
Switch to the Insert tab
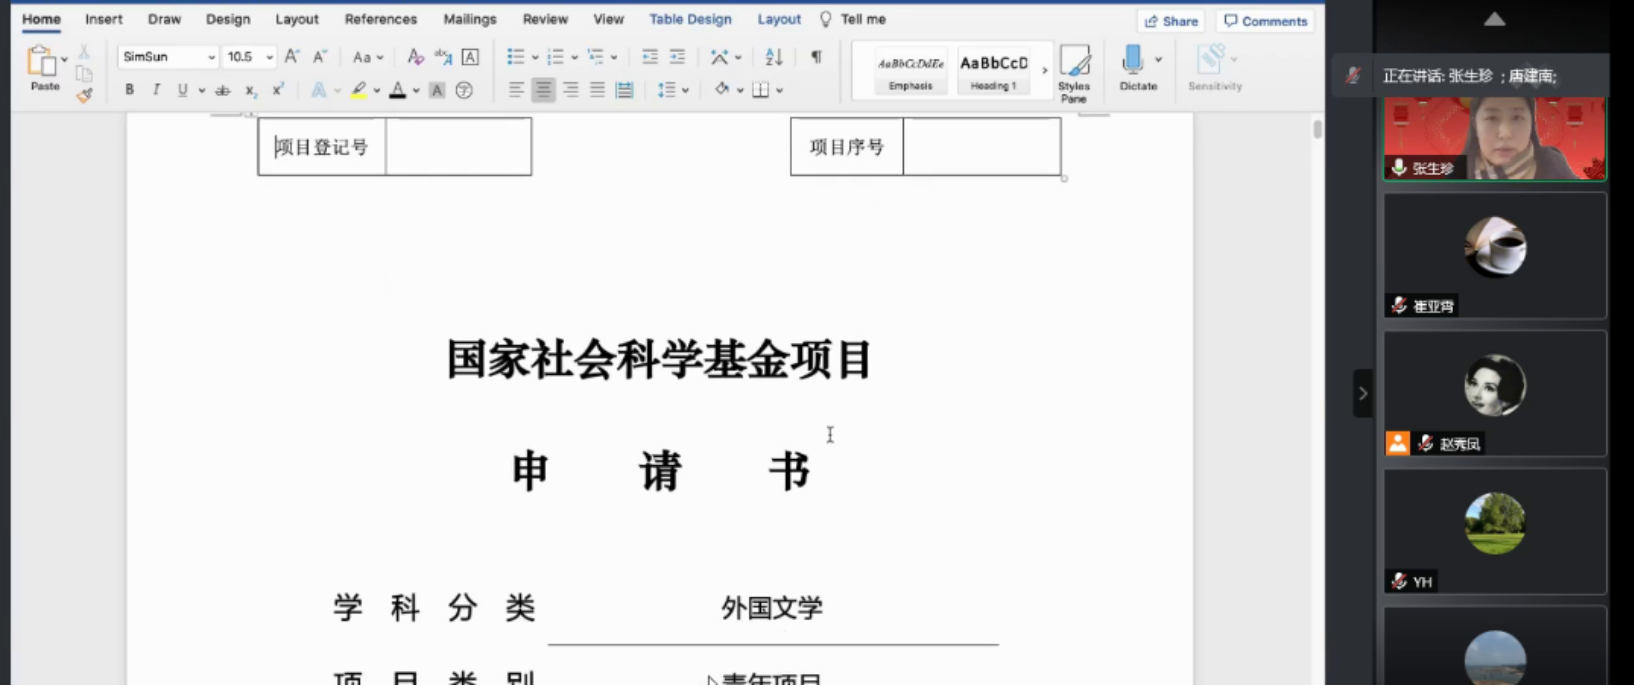click(103, 19)
